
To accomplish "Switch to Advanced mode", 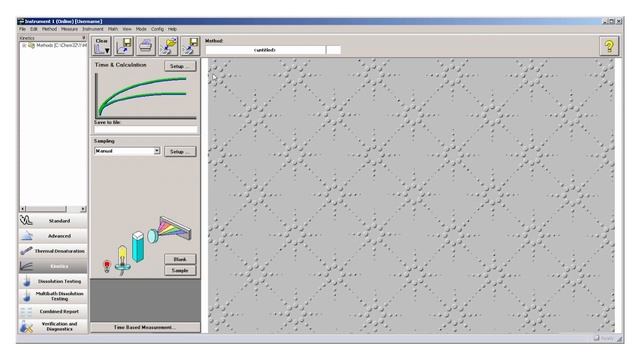I will pyautogui.click(x=53, y=236).
